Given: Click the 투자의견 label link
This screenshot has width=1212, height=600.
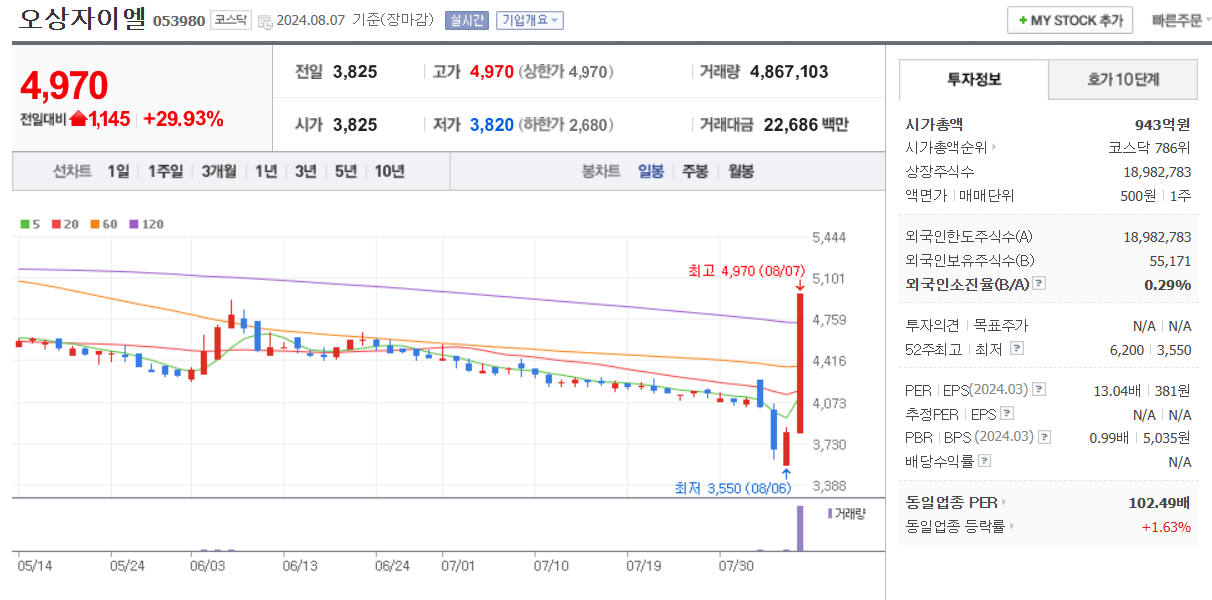Looking at the screenshot, I should [932, 325].
